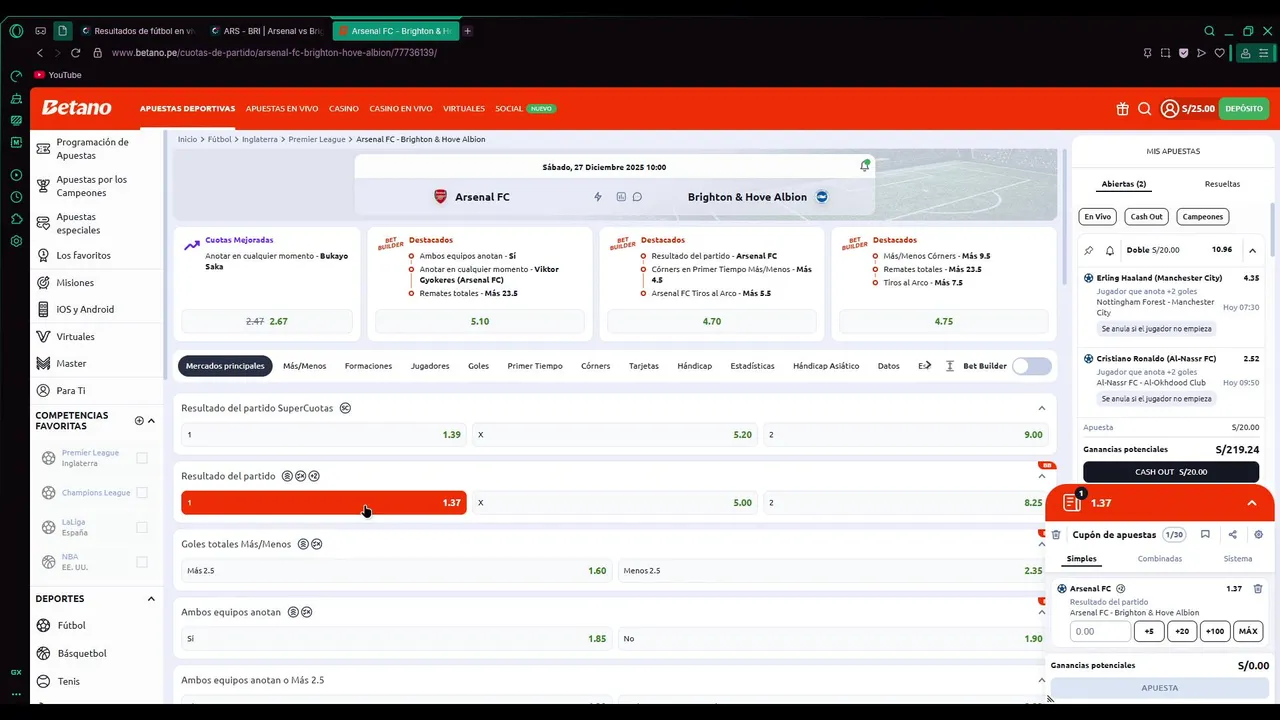
Task: Select the Cuotas Mejoradas 2.67 odds box
Action: [x=267, y=322]
